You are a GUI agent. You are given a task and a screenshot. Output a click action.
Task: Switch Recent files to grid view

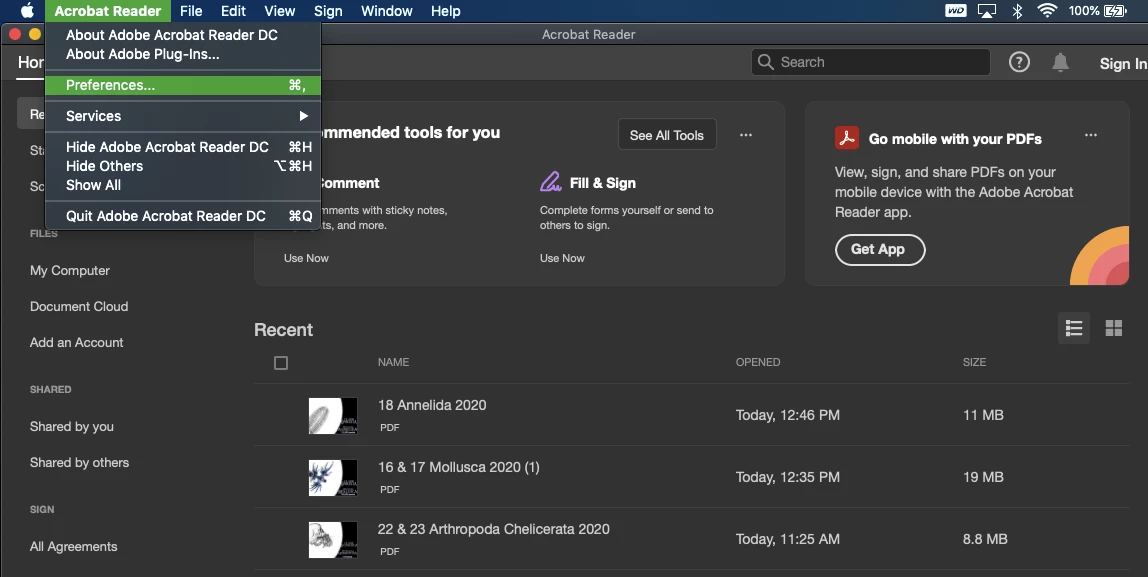point(1114,328)
